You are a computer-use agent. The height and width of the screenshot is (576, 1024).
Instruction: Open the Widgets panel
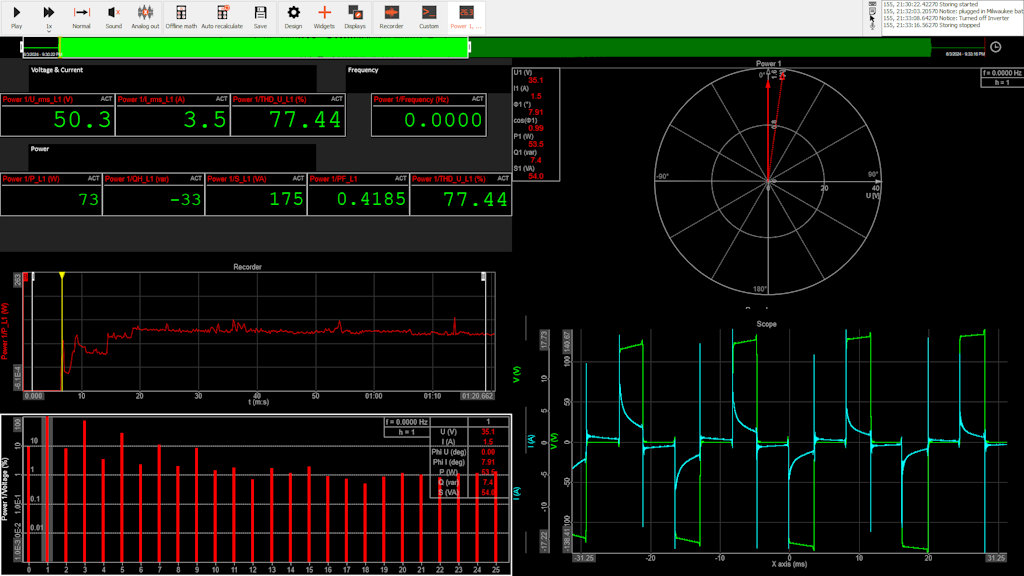324,17
